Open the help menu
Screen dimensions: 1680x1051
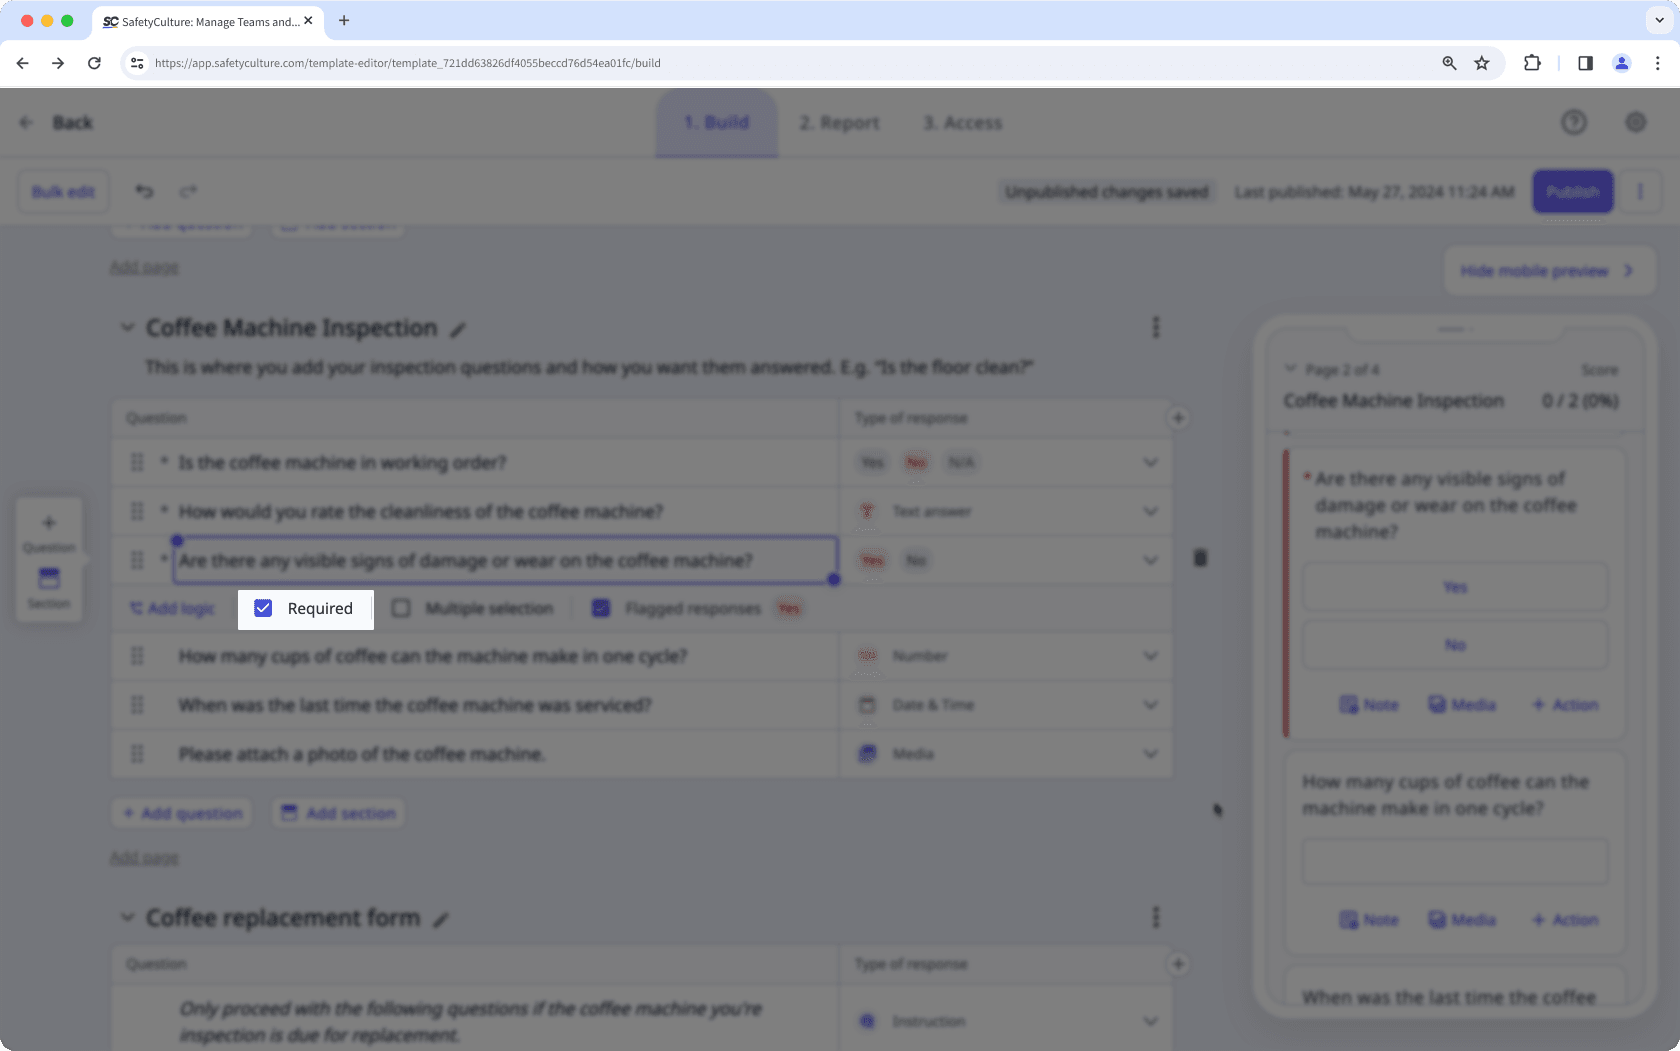click(1573, 122)
